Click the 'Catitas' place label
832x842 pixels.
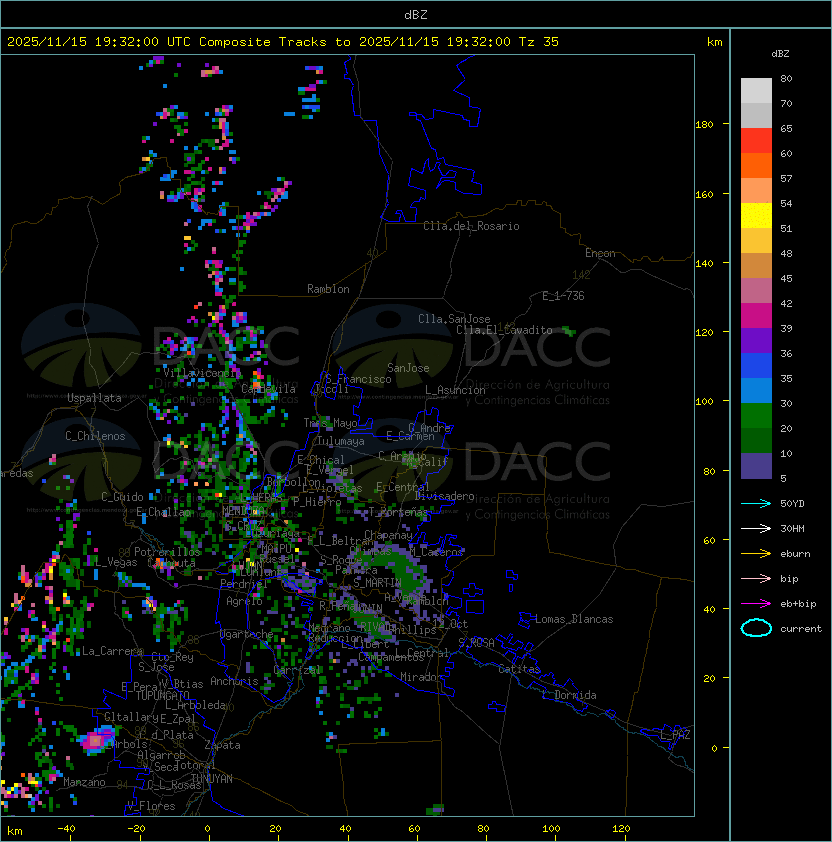pyautogui.click(x=519, y=669)
